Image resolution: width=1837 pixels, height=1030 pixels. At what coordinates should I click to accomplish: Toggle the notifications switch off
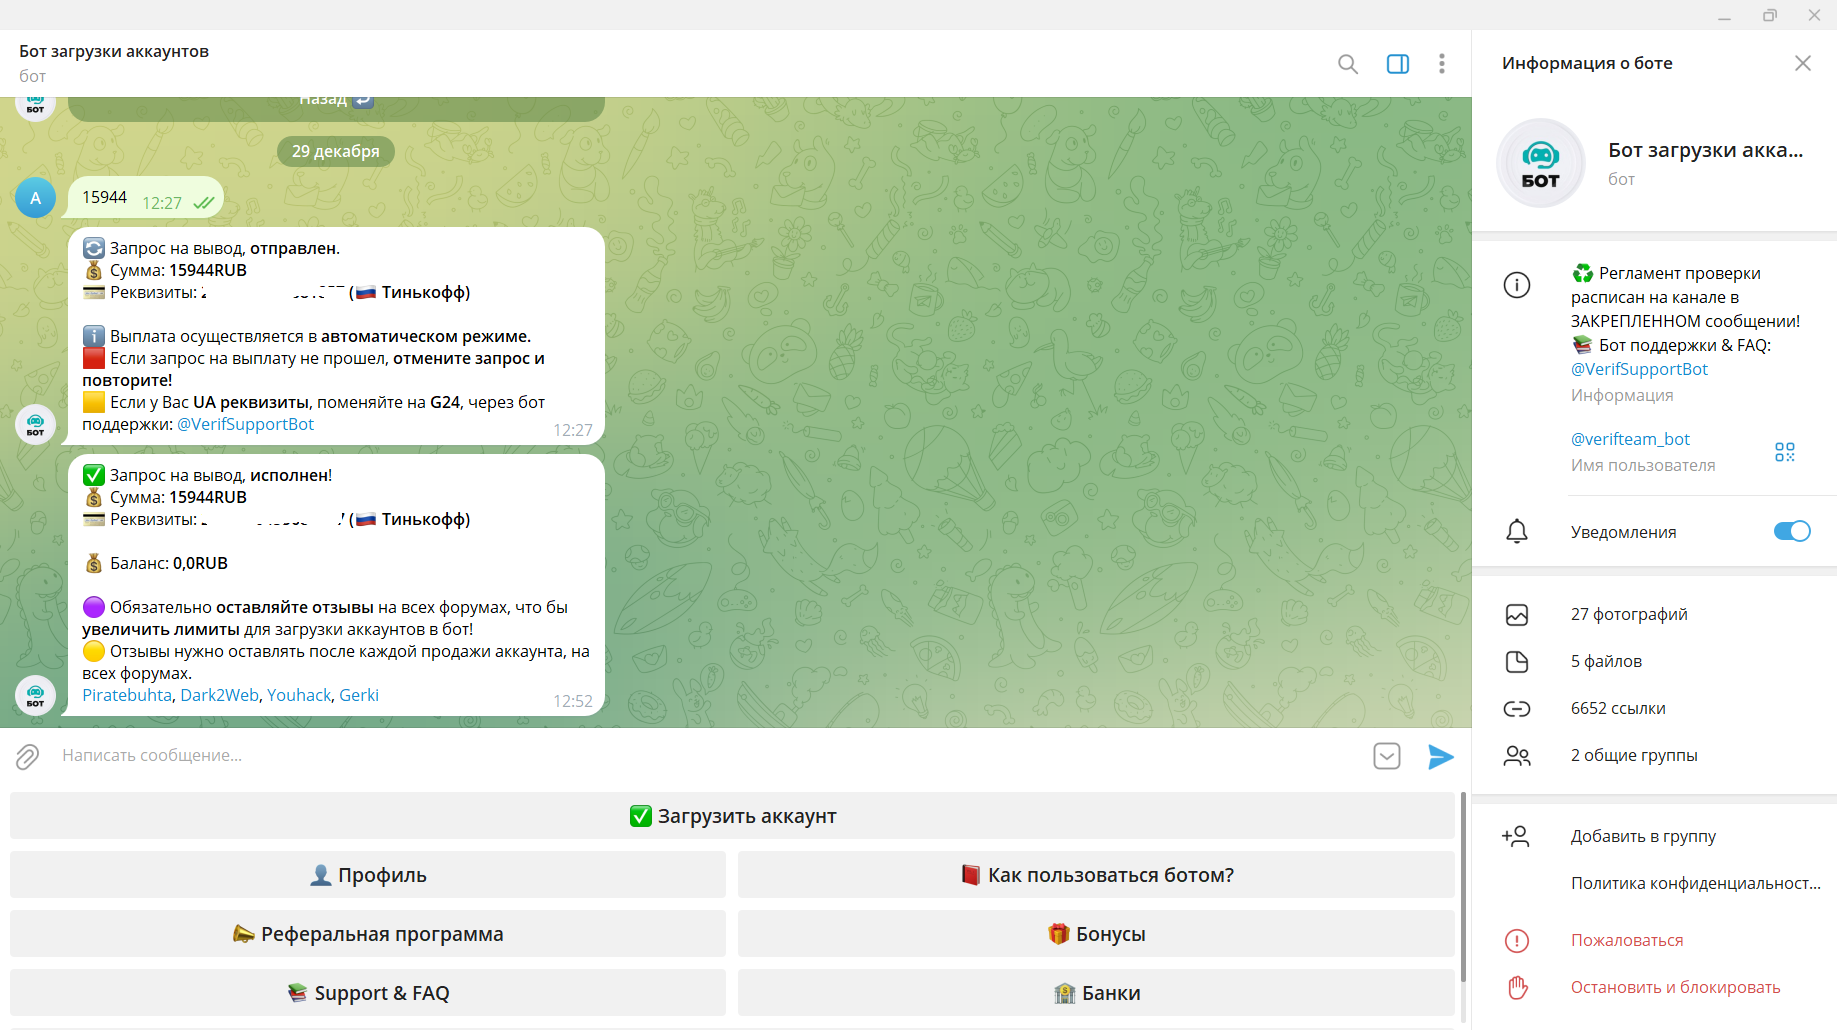(1791, 531)
